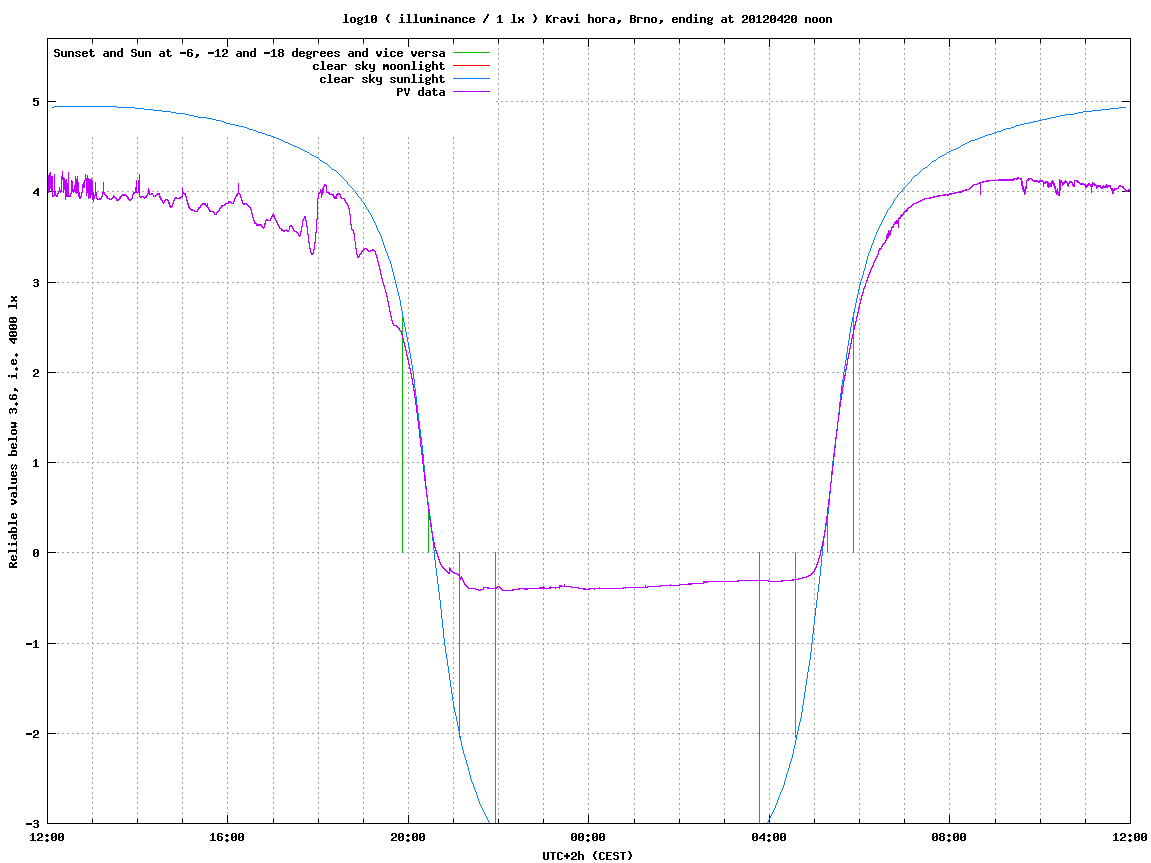1151x863 pixels.
Task: Click the y-axis tick label -1
Action: click(33, 644)
